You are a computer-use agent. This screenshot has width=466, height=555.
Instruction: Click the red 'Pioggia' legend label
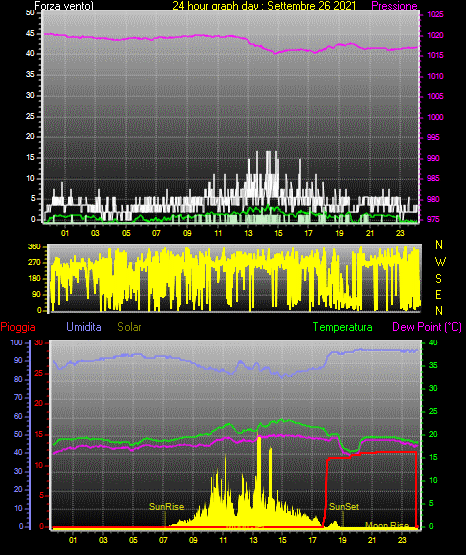point(18,327)
